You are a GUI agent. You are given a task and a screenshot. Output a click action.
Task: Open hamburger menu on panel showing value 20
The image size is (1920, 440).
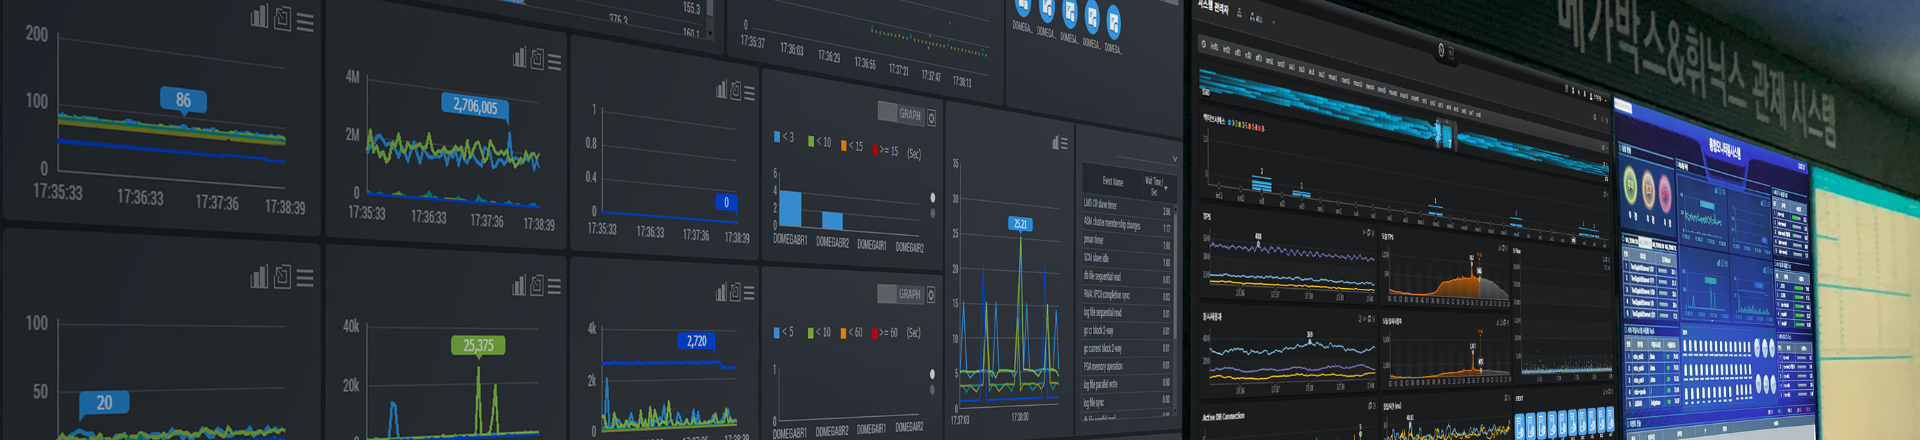(305, 278)
